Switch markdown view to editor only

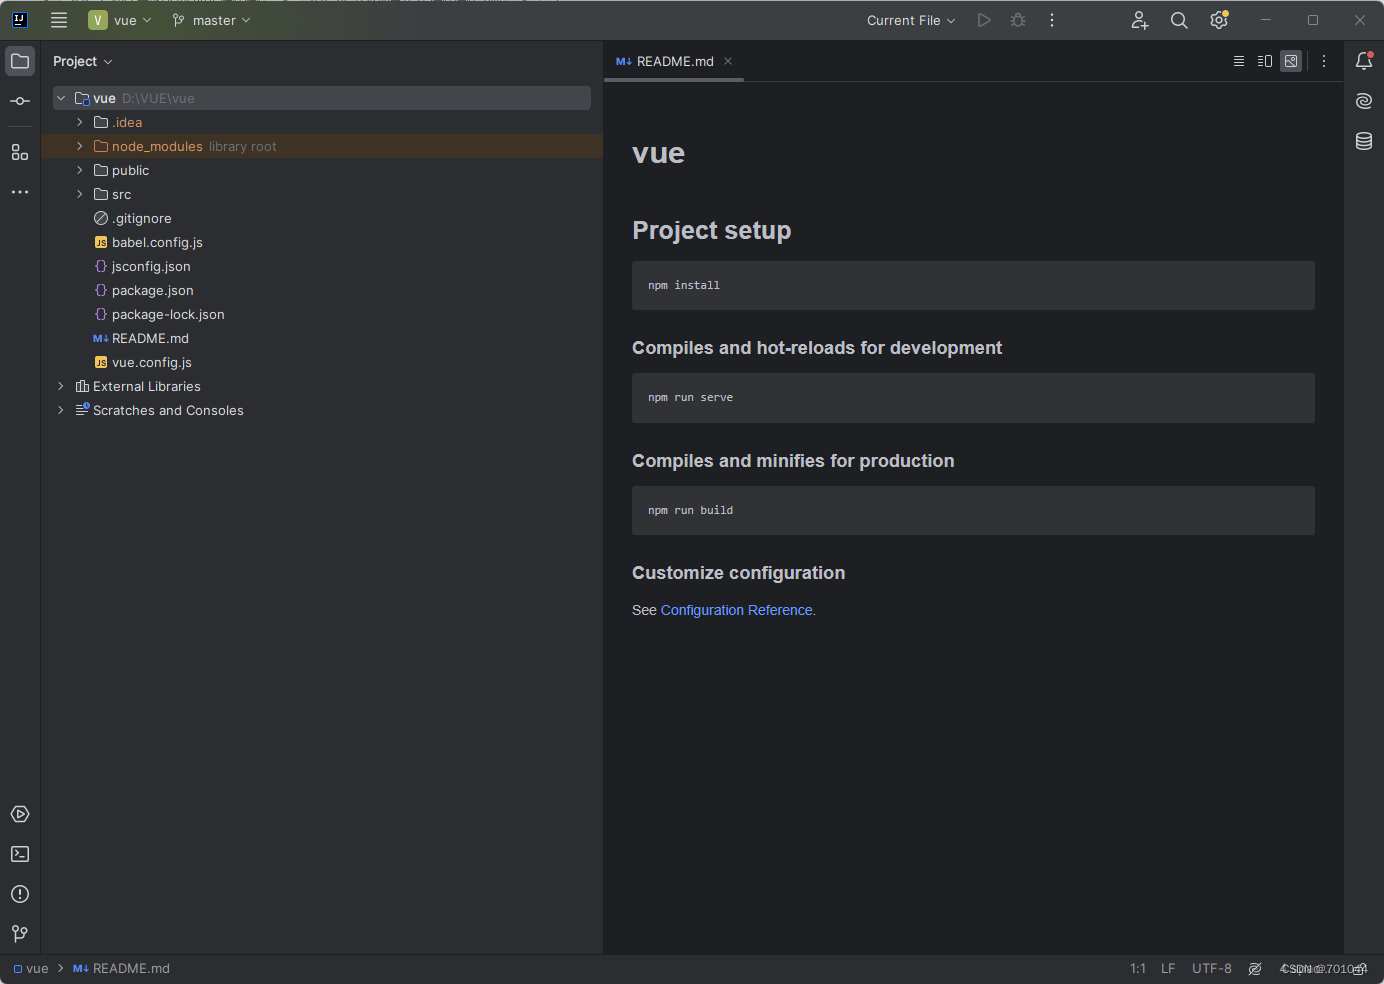coord(1238,61)
